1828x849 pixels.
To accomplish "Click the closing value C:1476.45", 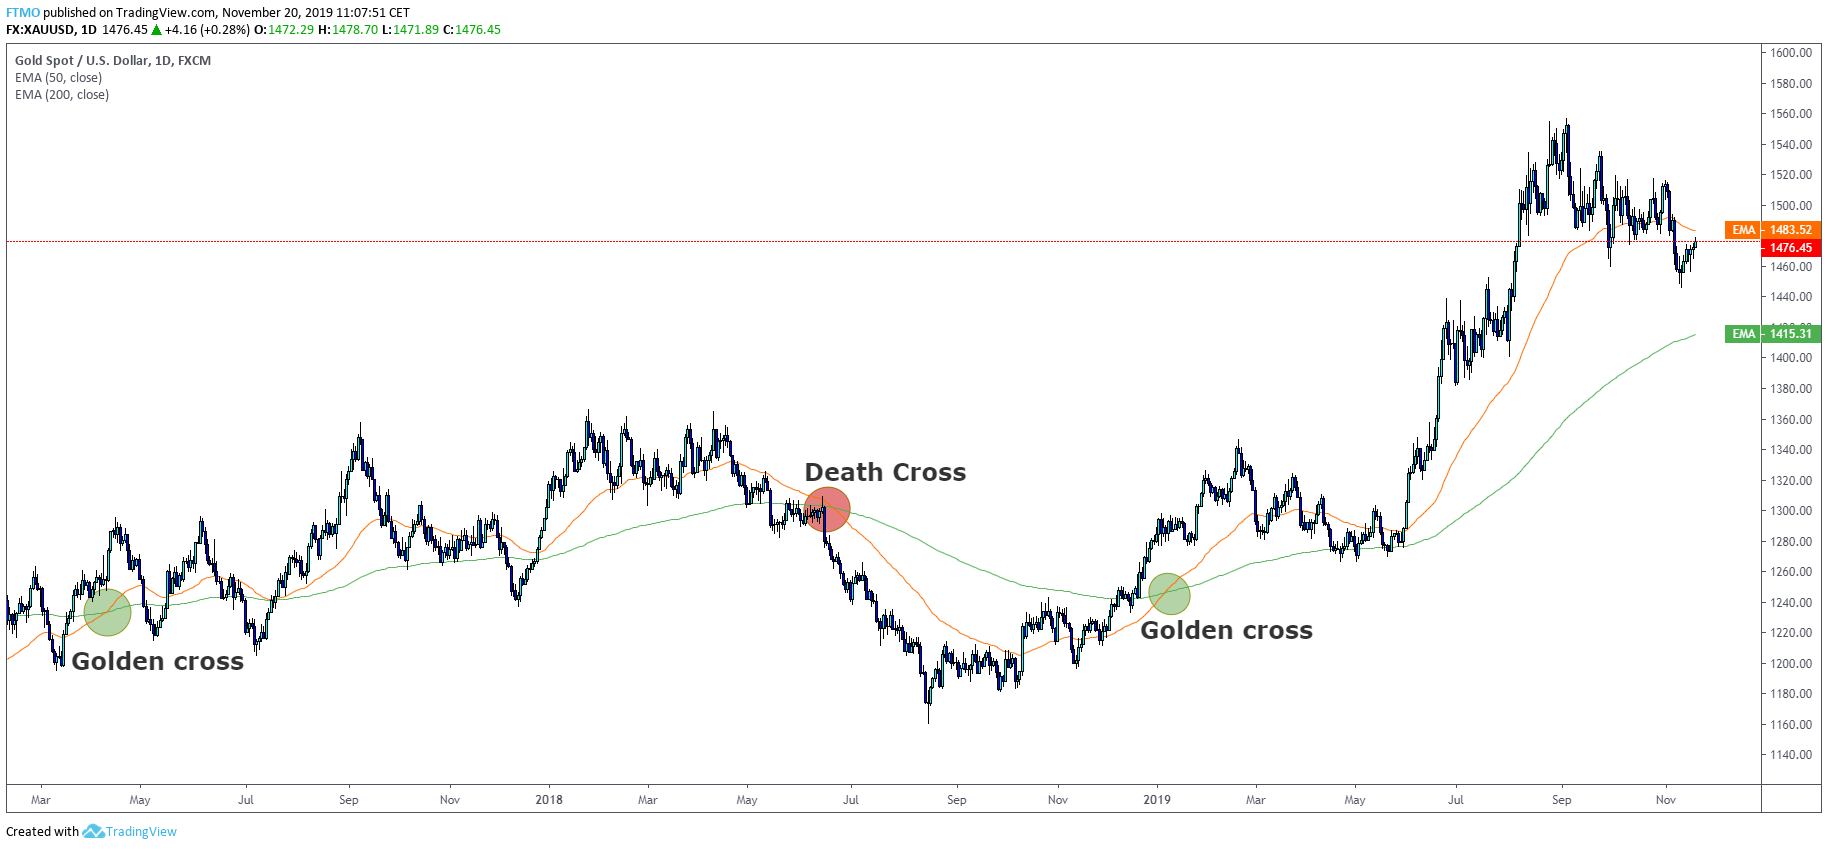I will (x=472, y=30).
